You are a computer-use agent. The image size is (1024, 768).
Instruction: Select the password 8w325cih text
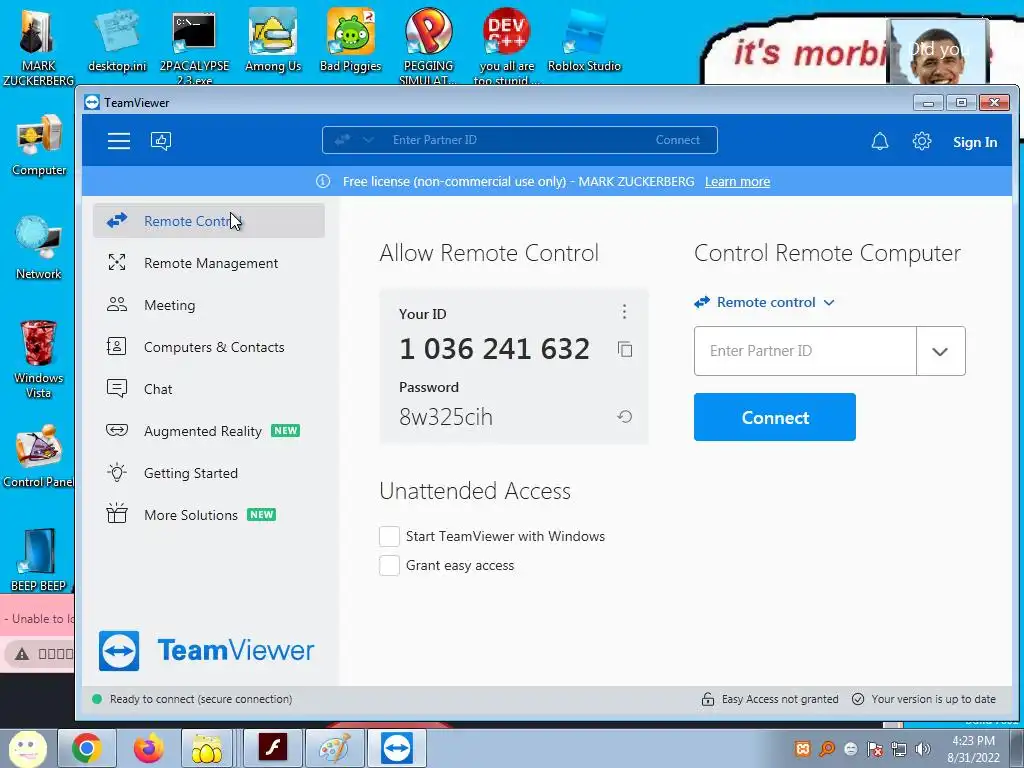click(445, 417)
